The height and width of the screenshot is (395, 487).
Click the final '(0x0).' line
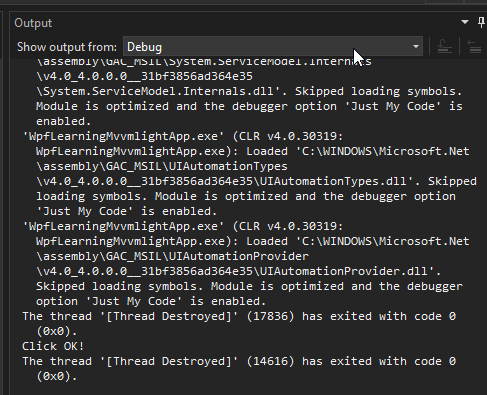(x=57, y=376)
